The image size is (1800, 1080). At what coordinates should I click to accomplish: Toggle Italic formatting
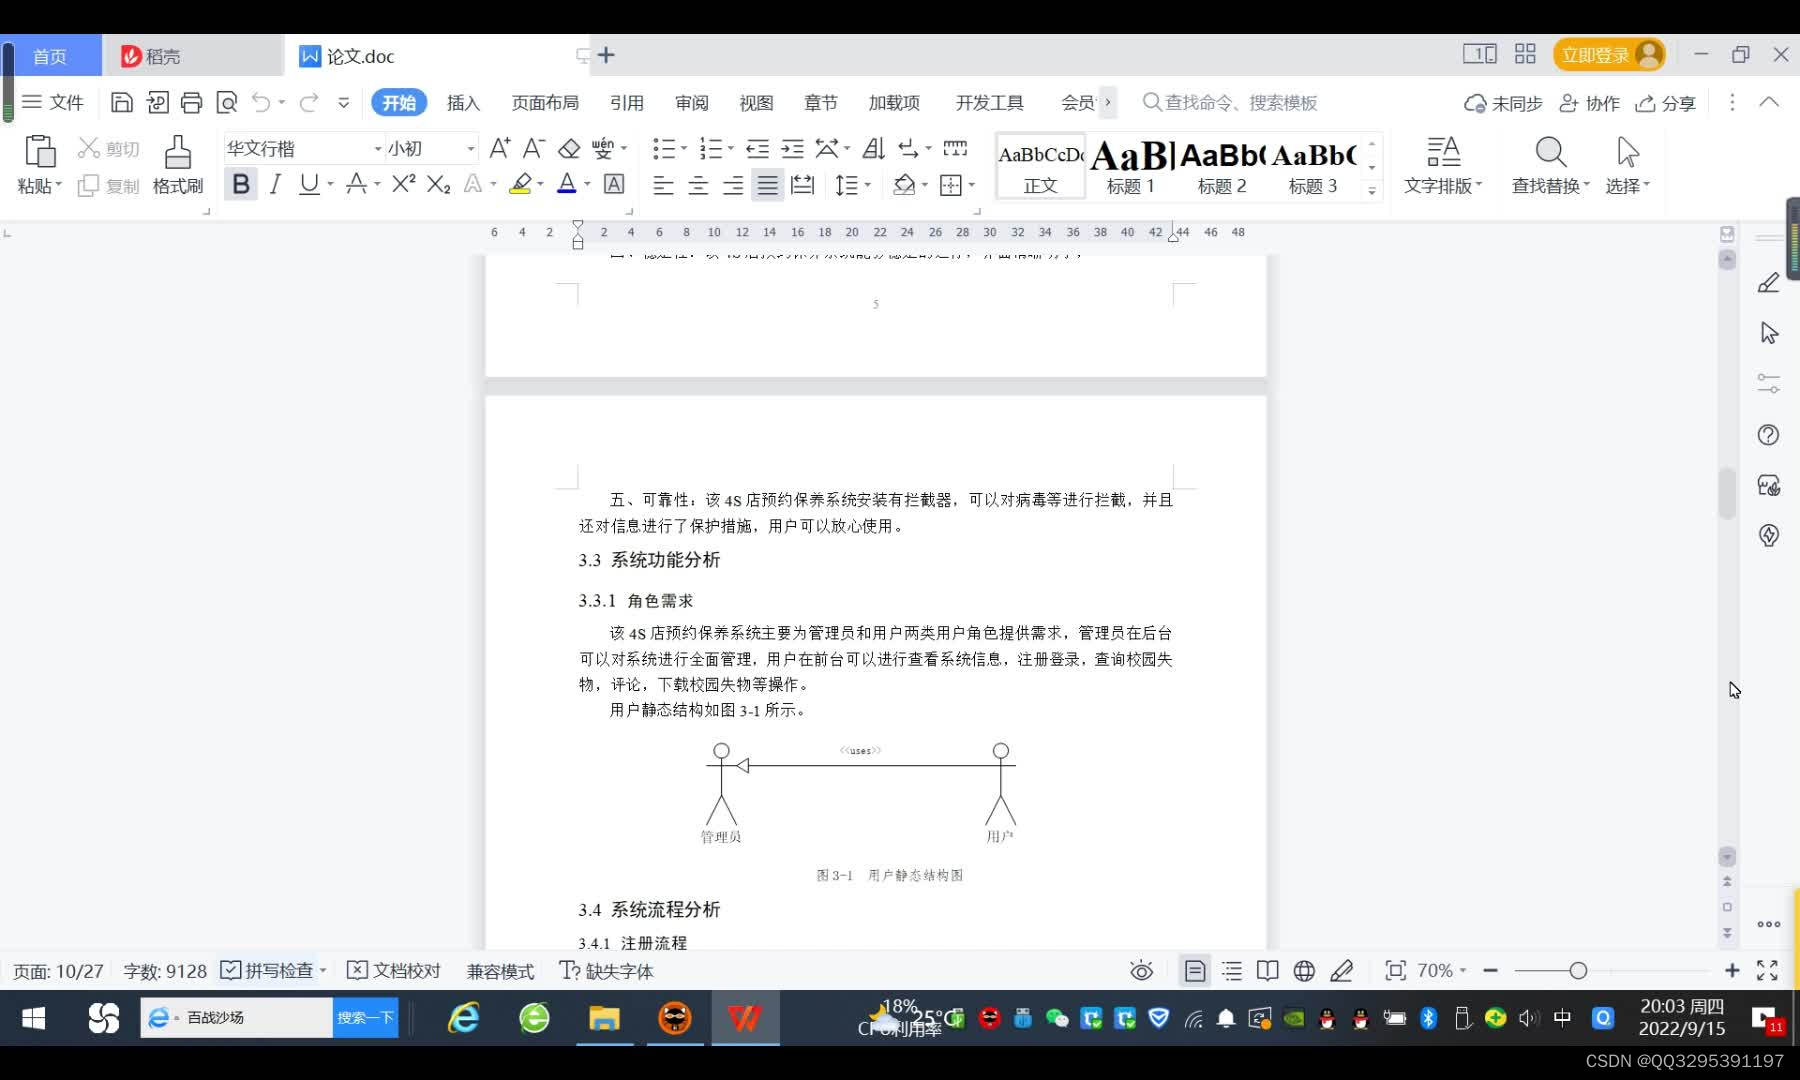275,184
